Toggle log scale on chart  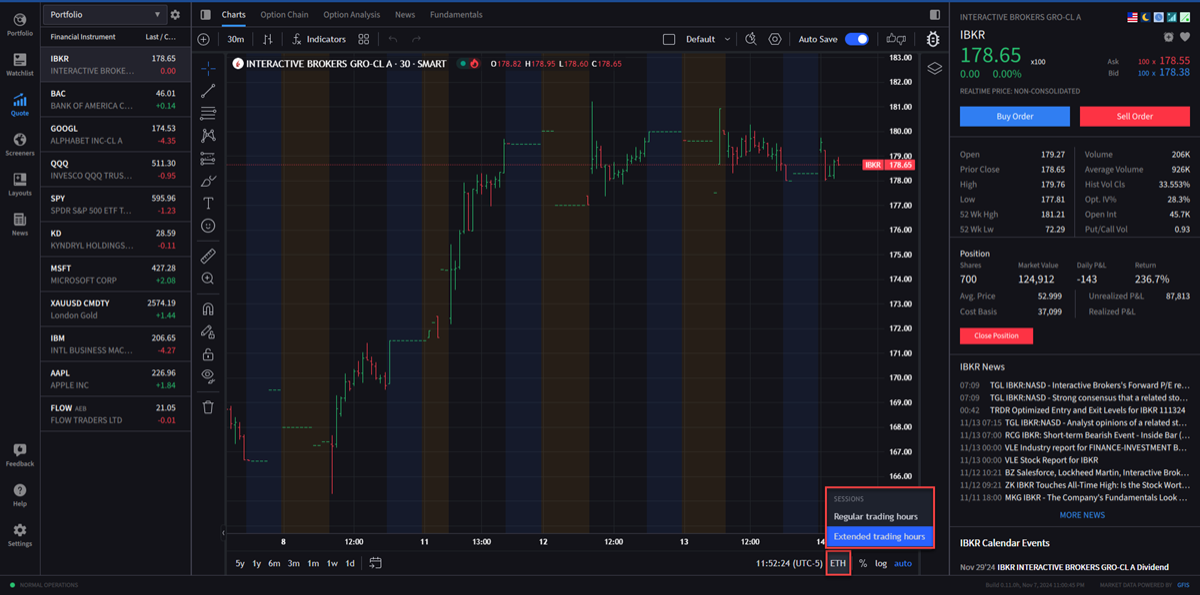[881, 563]
